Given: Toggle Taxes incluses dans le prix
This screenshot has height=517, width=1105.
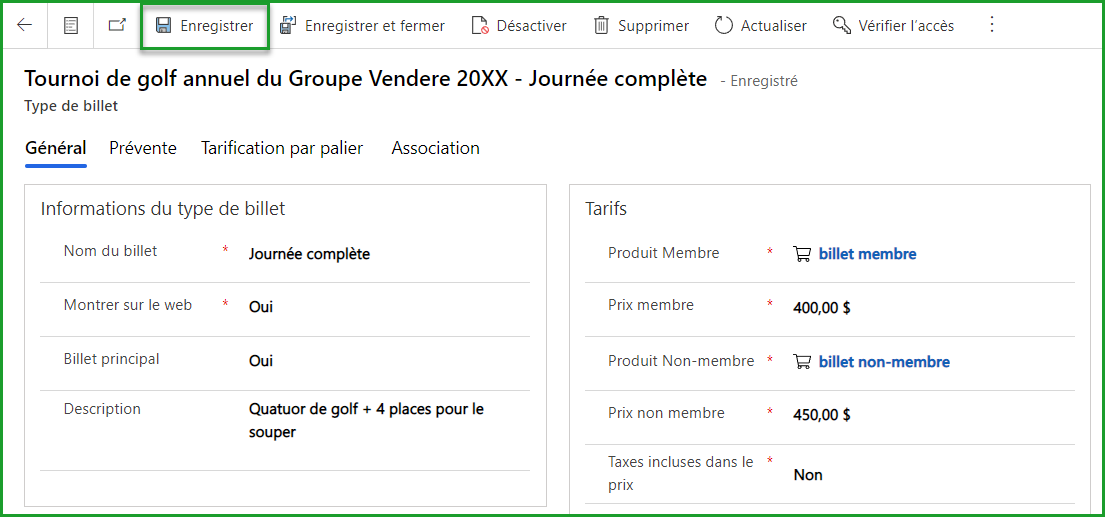Looking at the screenshot, I should pos(808,475).
